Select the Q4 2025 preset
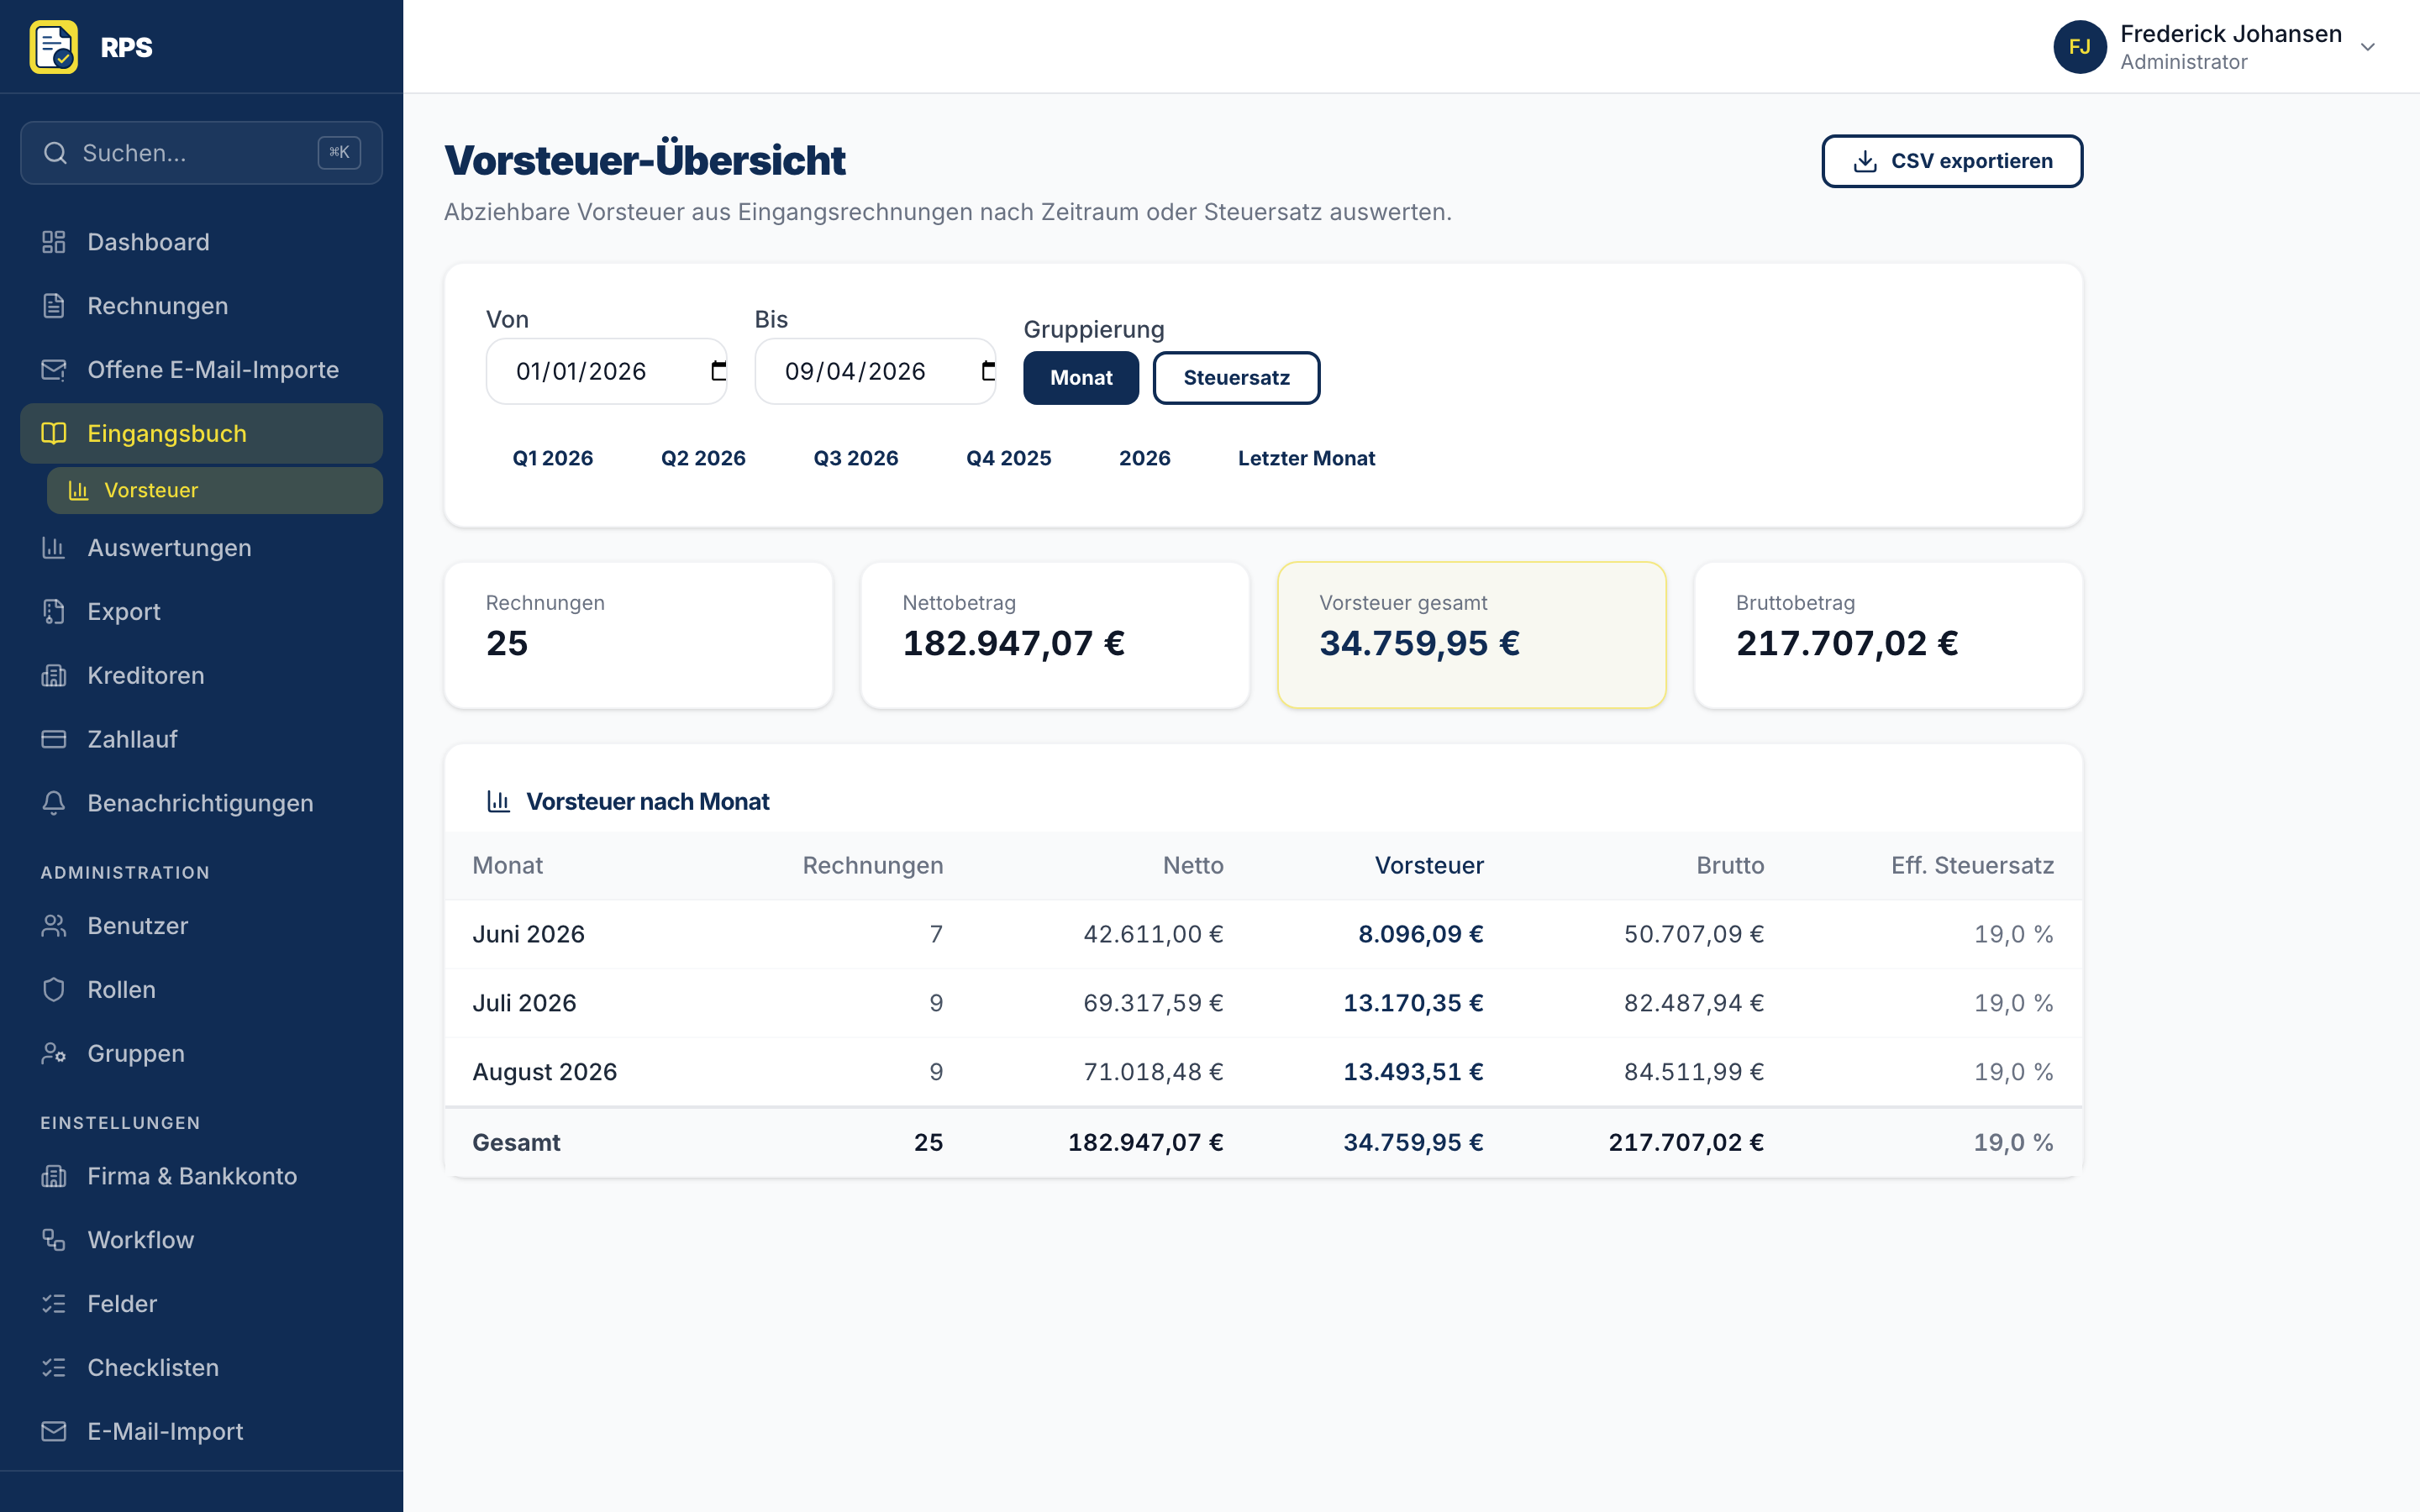 pyautogui.click(x=1008, y=458)
